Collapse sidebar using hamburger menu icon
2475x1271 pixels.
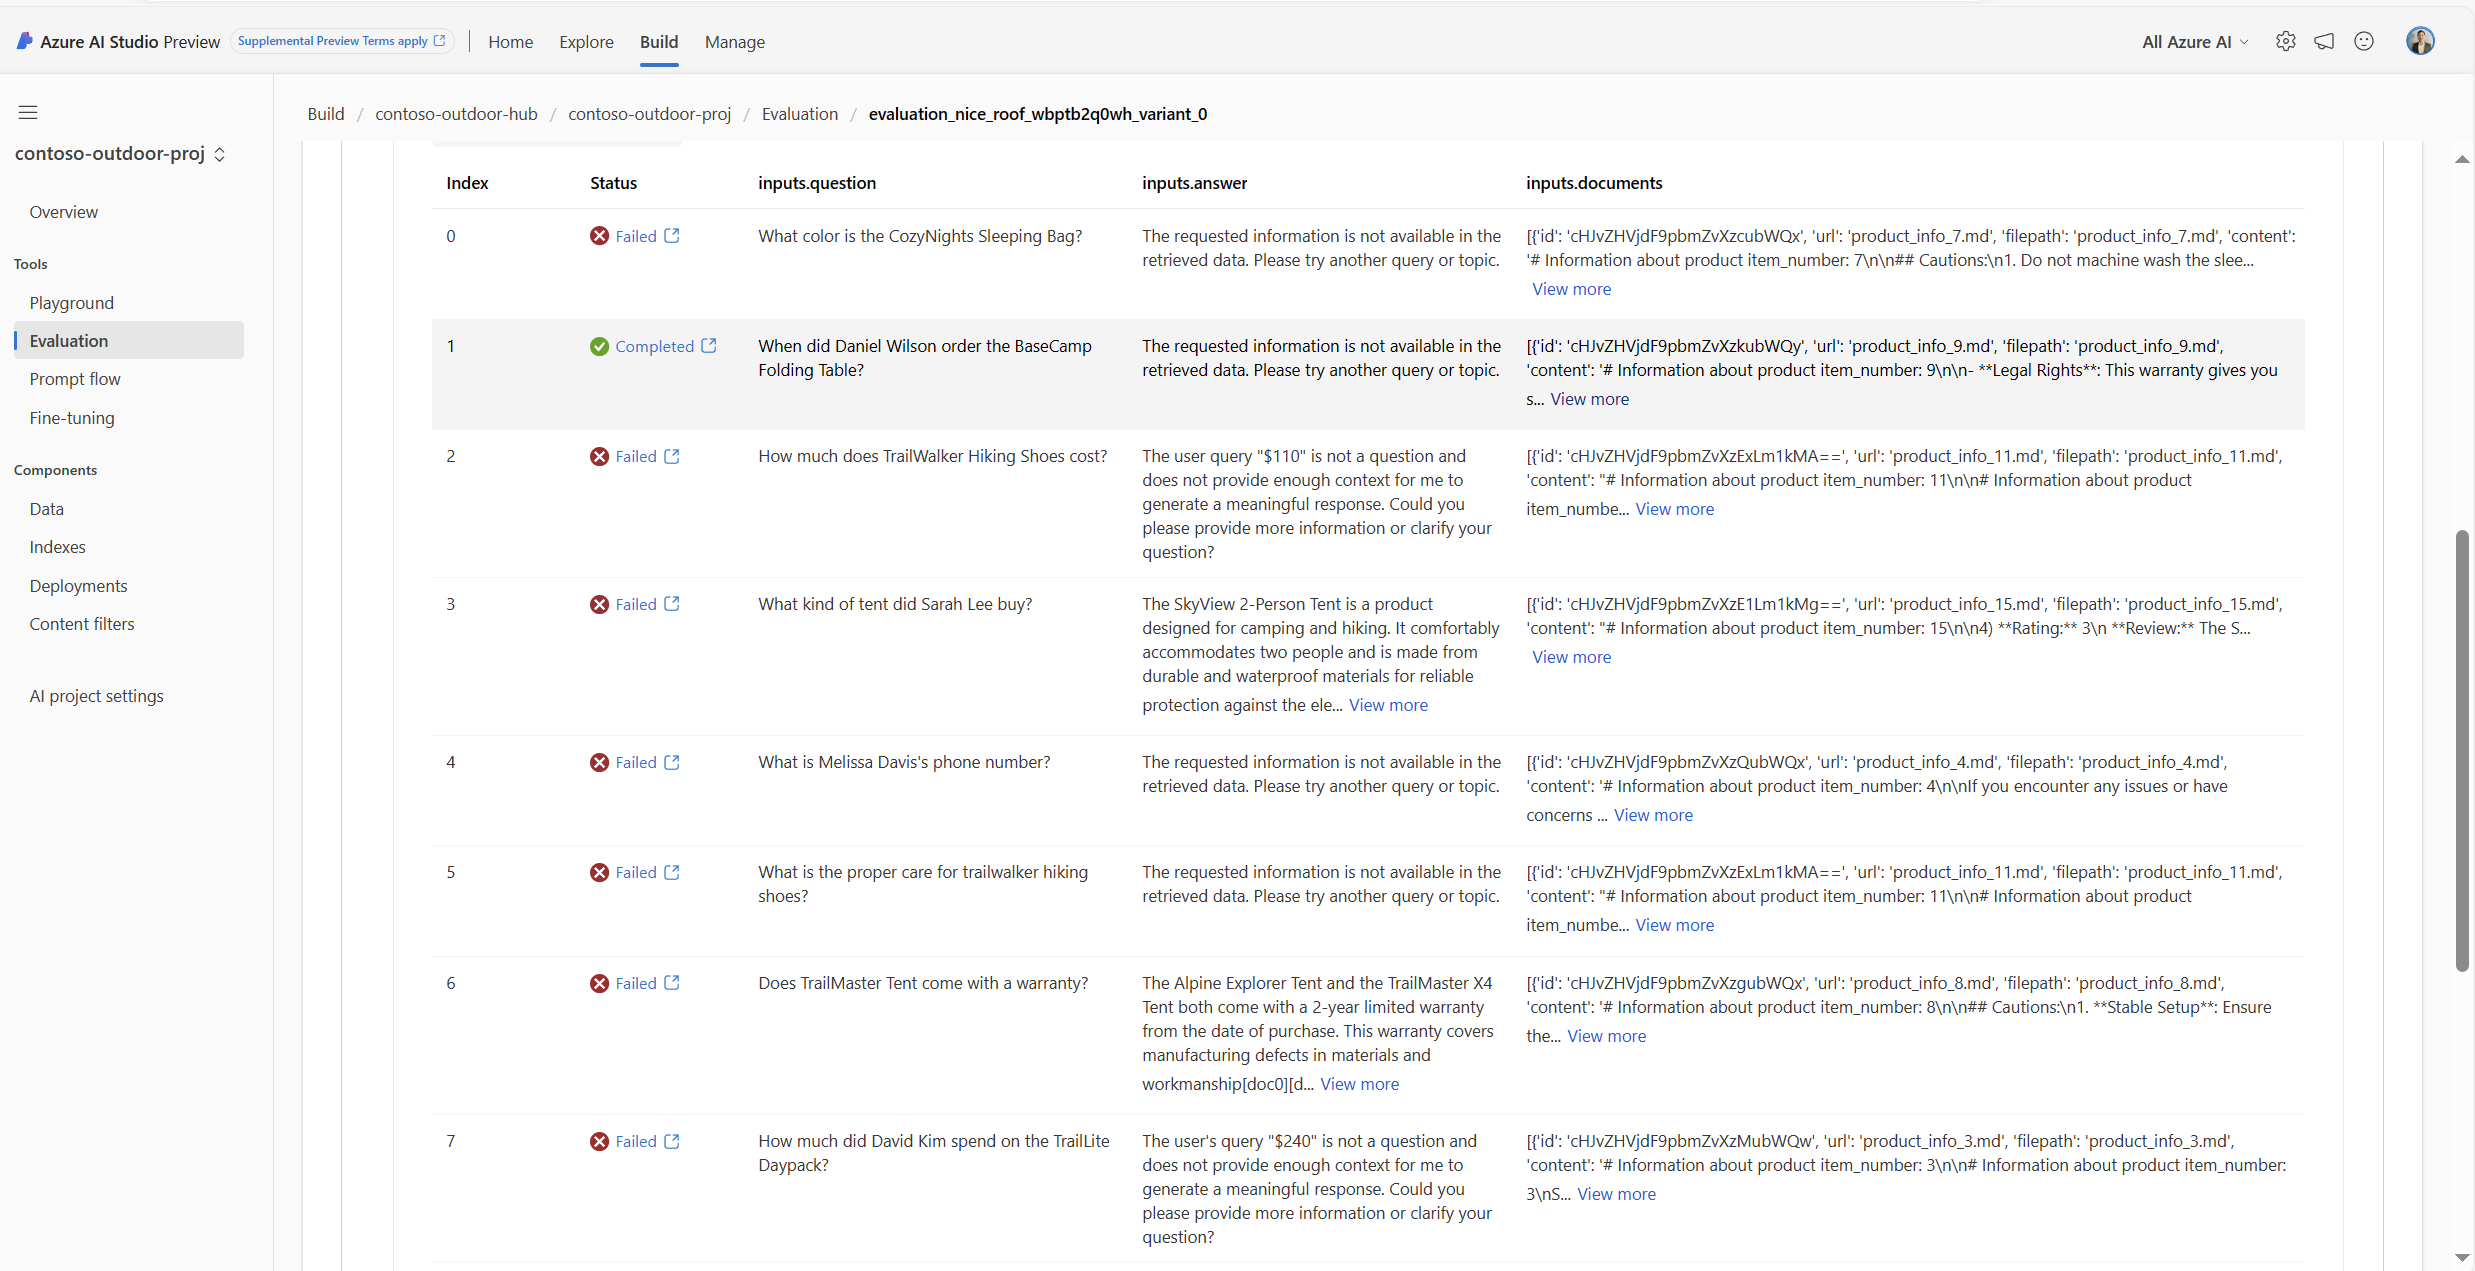[28, 113]
